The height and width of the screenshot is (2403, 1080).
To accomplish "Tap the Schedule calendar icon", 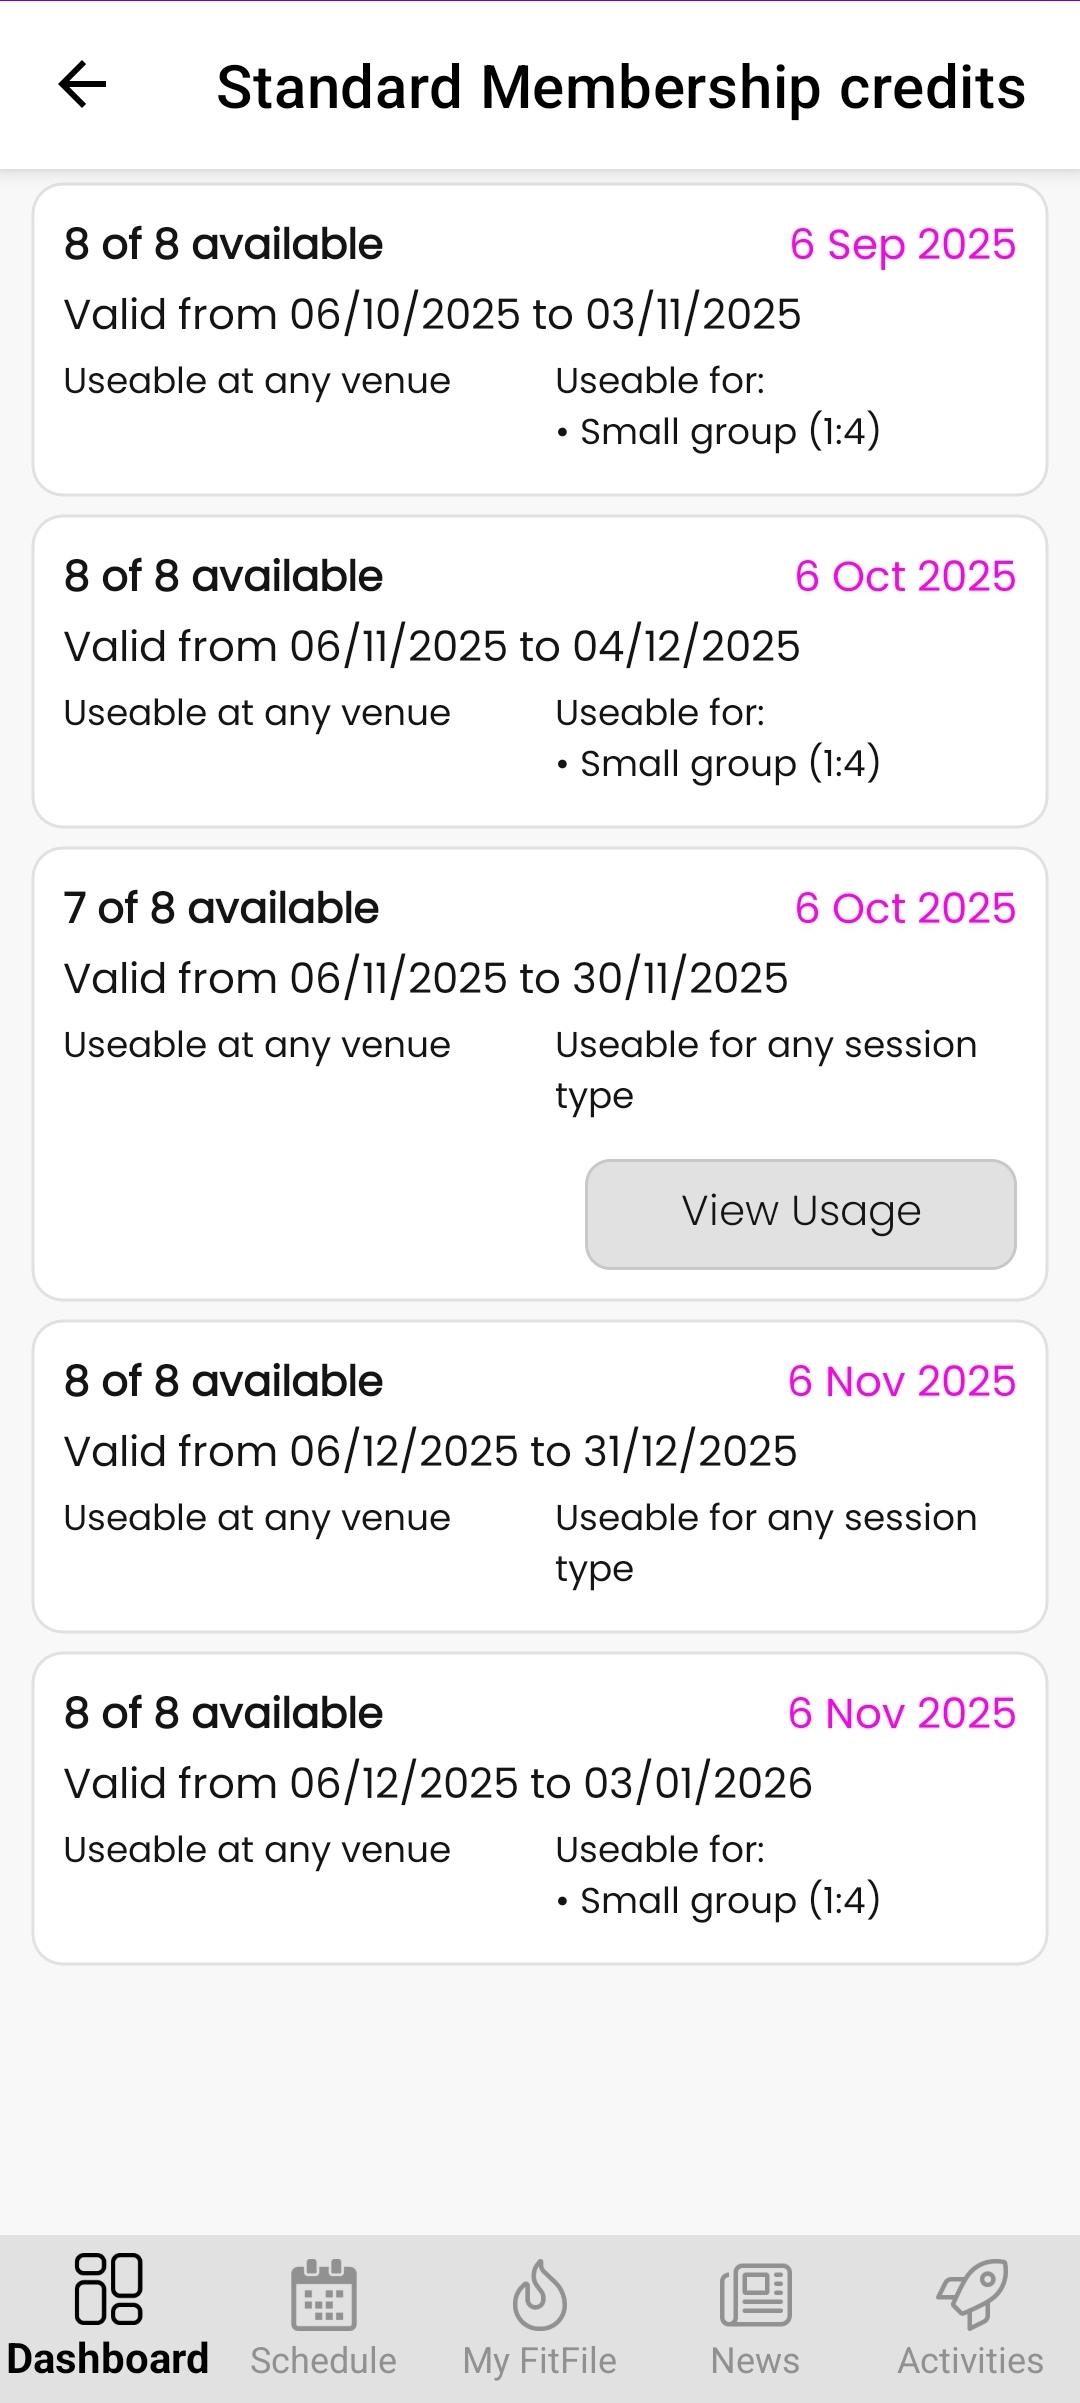I will click(323, 2294).
